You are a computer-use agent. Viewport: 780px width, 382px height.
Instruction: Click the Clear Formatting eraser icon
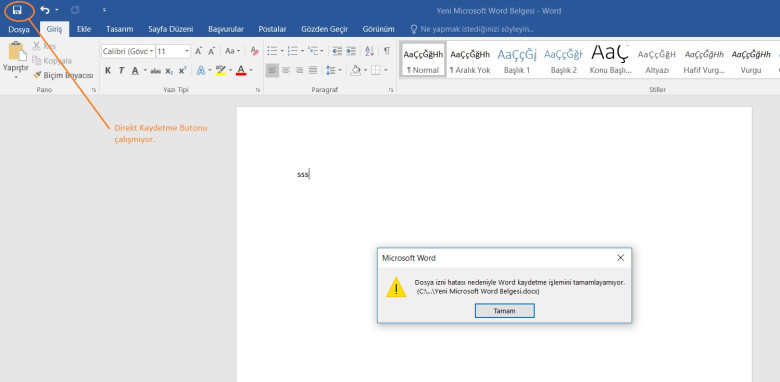(x=254, y=51)
